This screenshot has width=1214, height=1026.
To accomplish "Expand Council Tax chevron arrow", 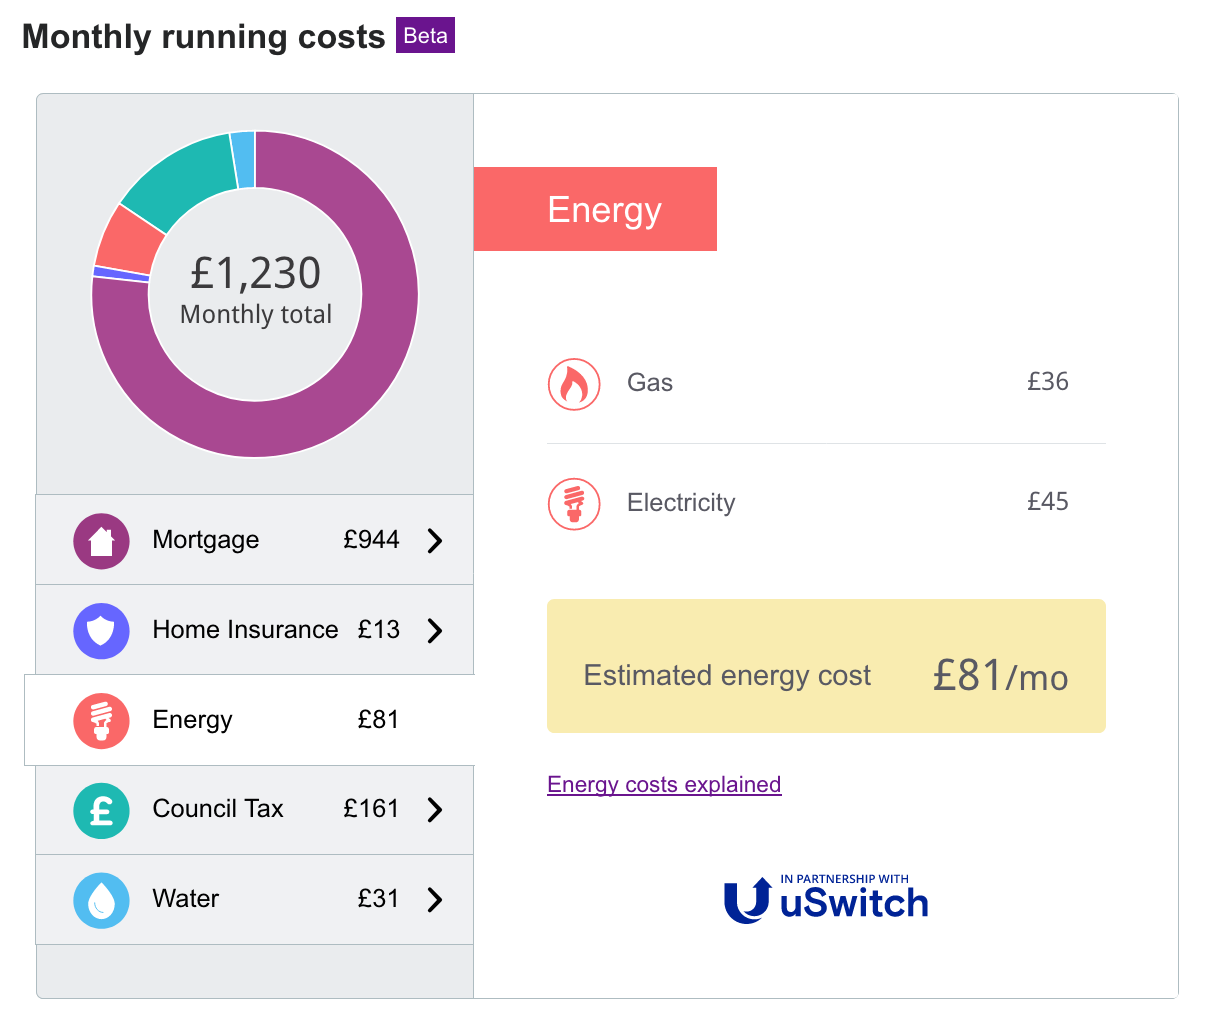I will coord(435,810).
